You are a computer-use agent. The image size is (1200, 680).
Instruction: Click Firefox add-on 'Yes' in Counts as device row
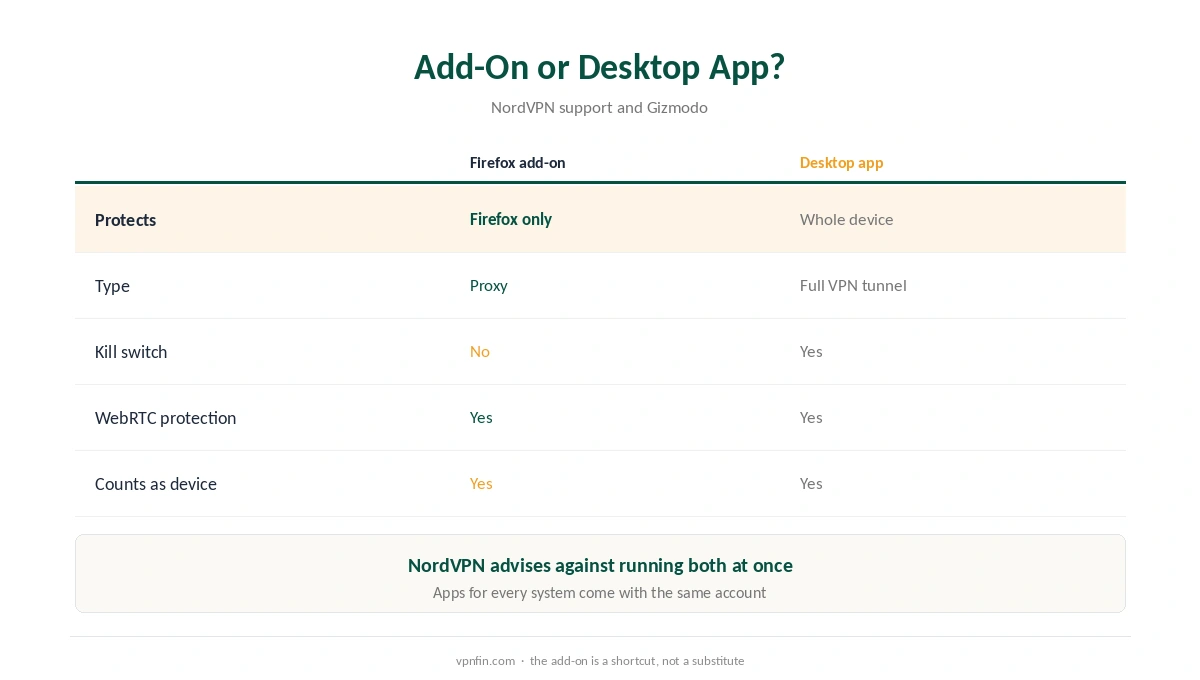(481, 483)
